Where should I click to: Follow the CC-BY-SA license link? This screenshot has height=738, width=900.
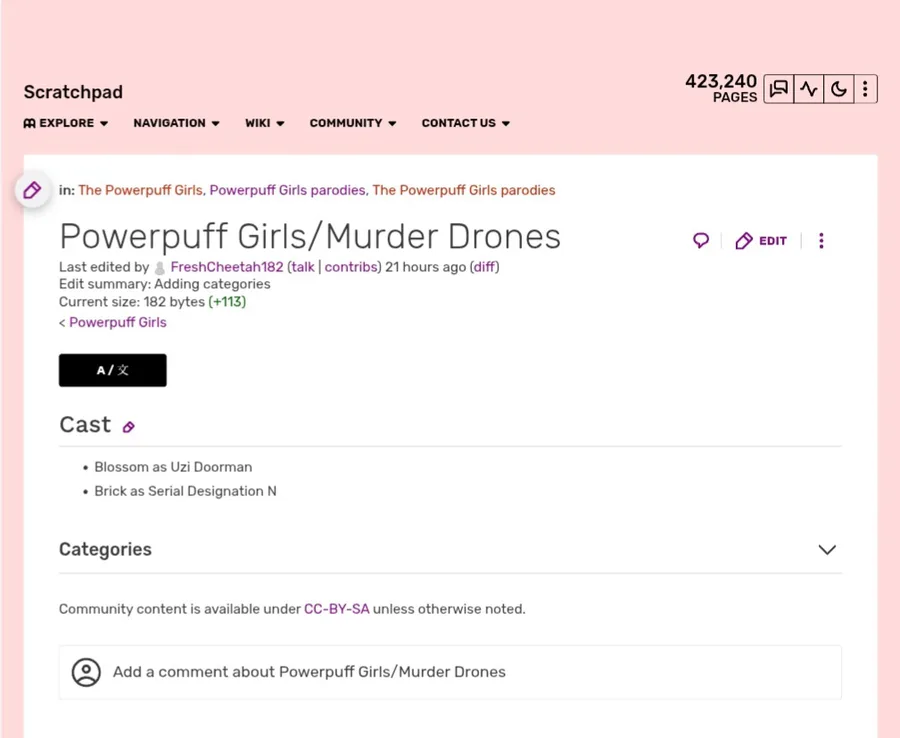[336, 609]
